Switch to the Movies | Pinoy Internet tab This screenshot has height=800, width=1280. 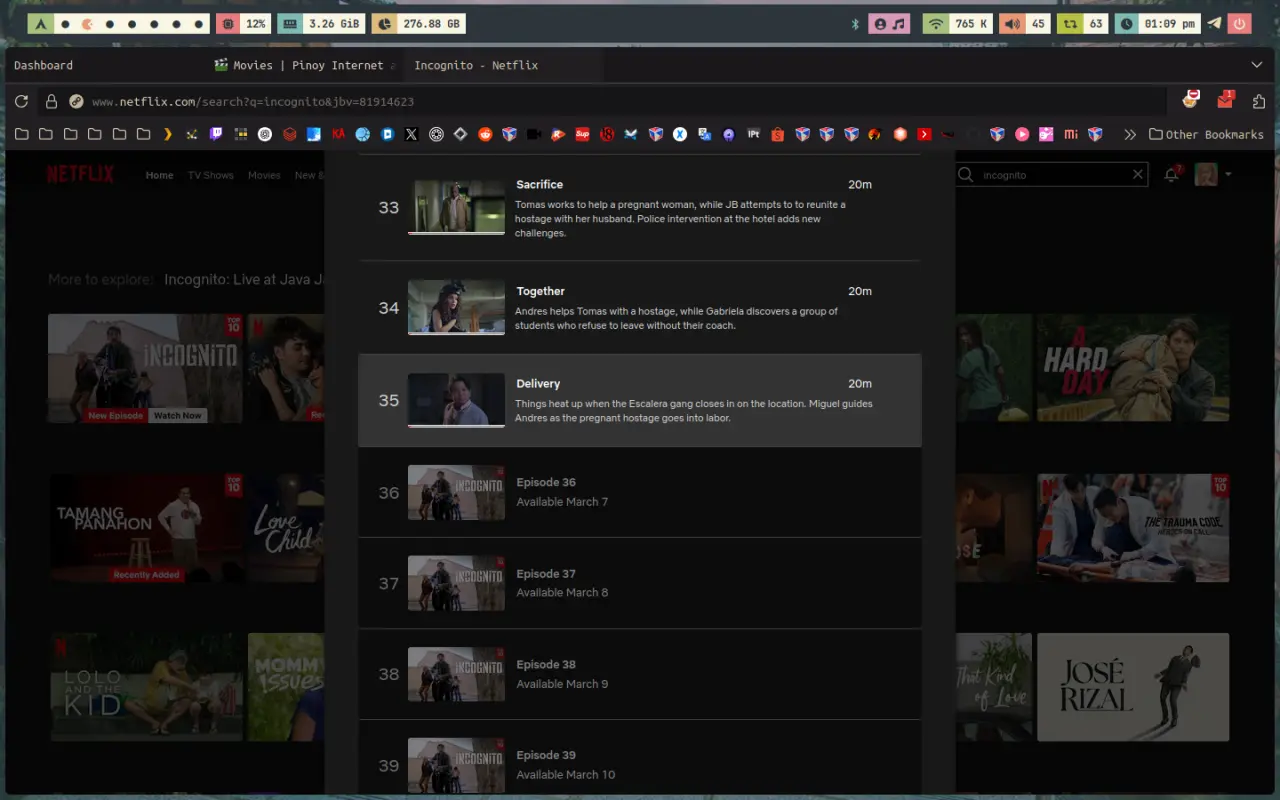[x=306, y=65]
